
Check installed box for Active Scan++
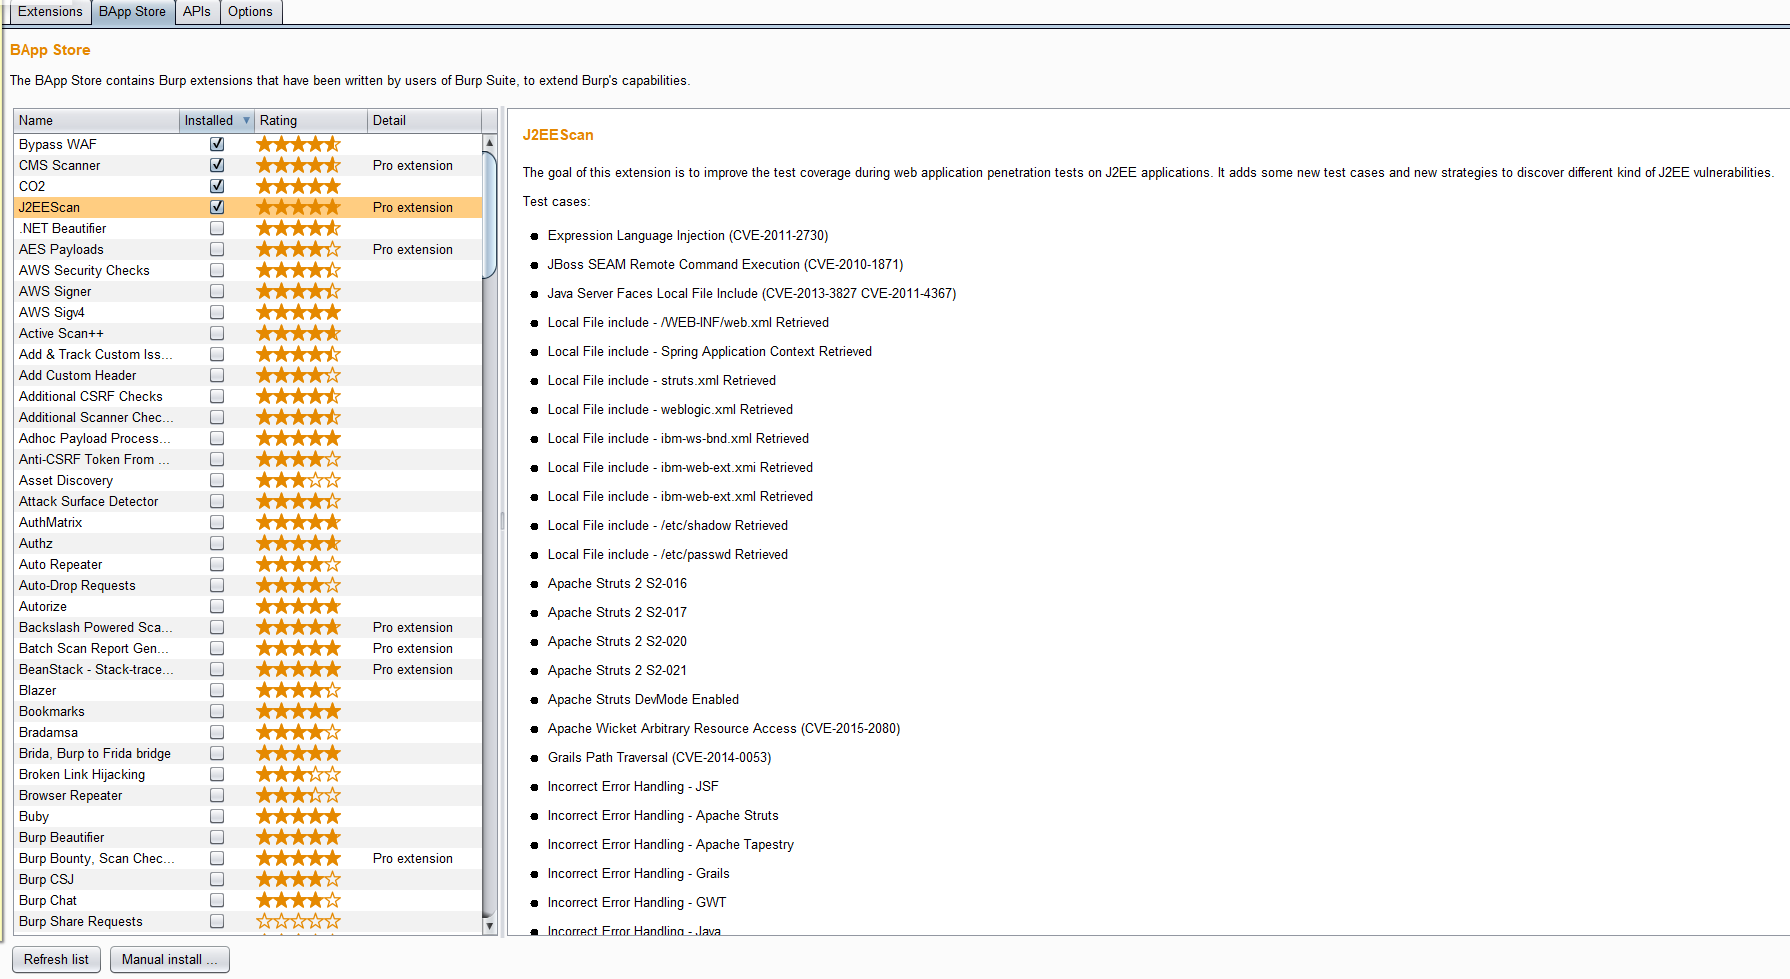coord(217,333)
